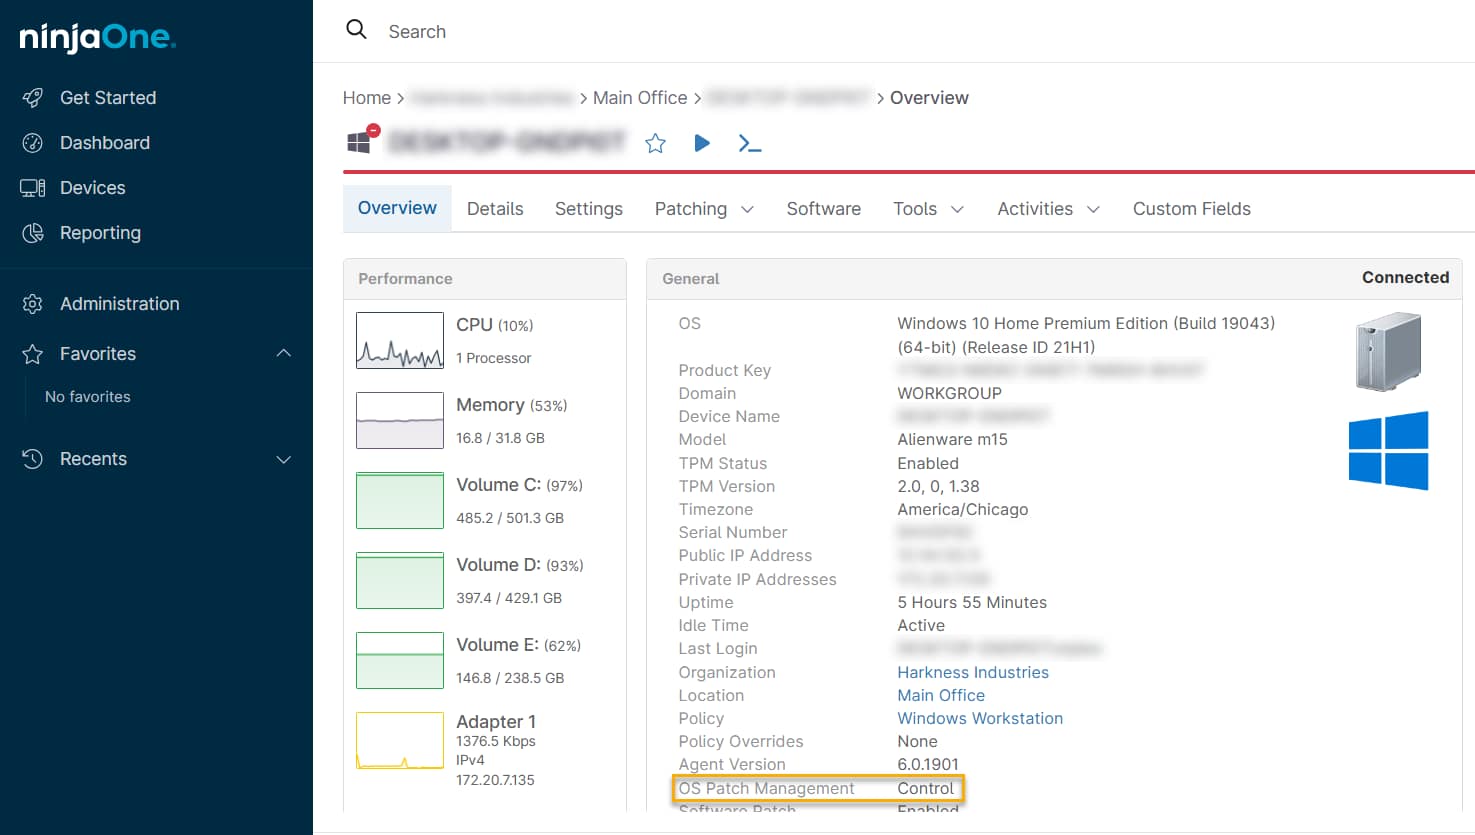Open the Windows Workstation policy link

tap(979, 718)
